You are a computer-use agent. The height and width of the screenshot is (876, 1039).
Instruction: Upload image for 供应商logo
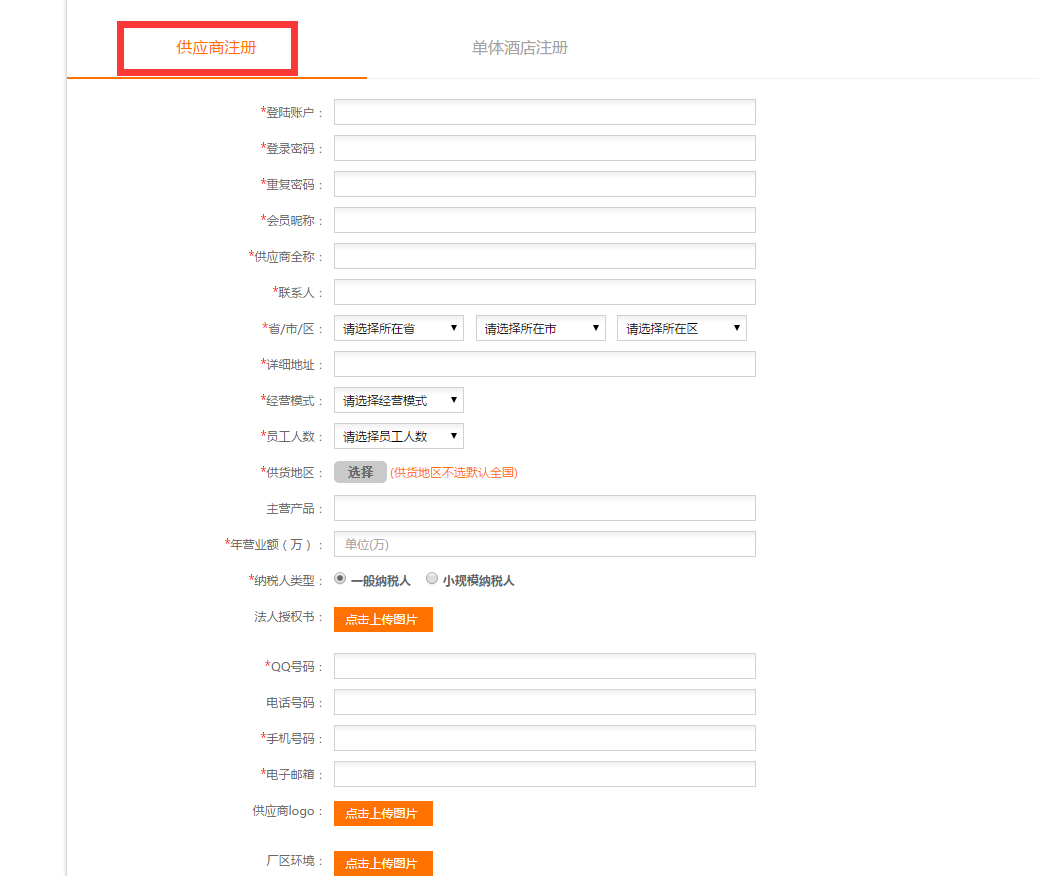pos(383,813)
